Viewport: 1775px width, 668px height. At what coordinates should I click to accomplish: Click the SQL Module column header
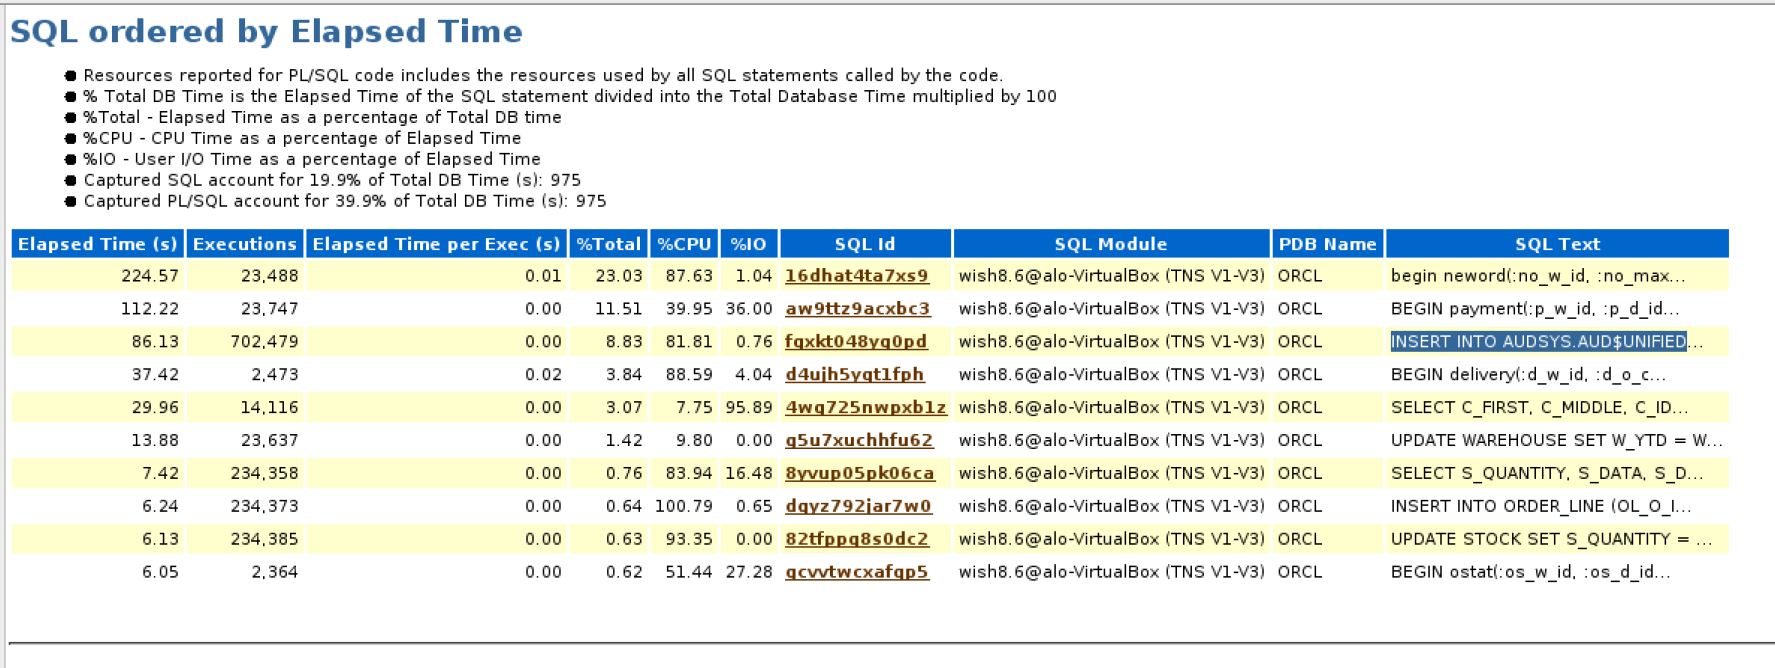coord(1110,244)
